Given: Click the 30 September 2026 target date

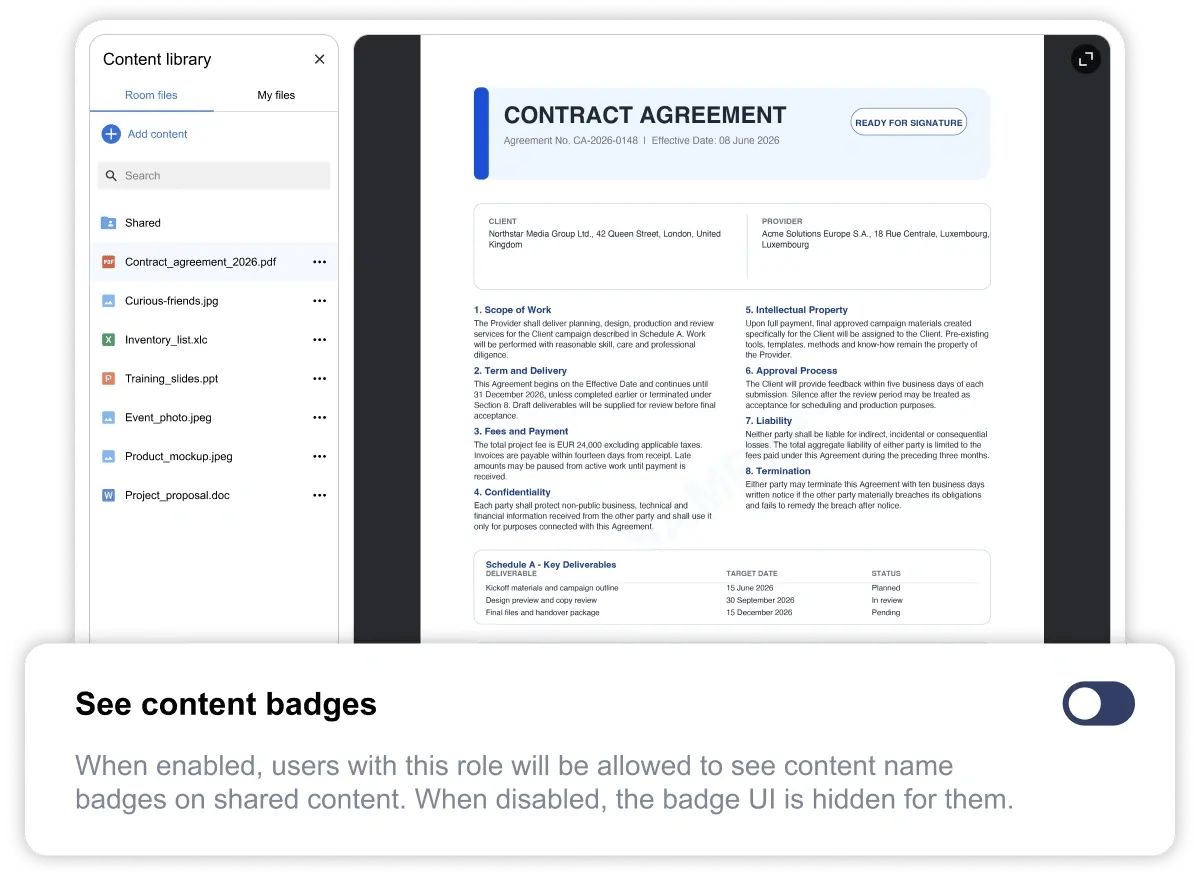Looking at the screenshot, I should tap(762, 600).
